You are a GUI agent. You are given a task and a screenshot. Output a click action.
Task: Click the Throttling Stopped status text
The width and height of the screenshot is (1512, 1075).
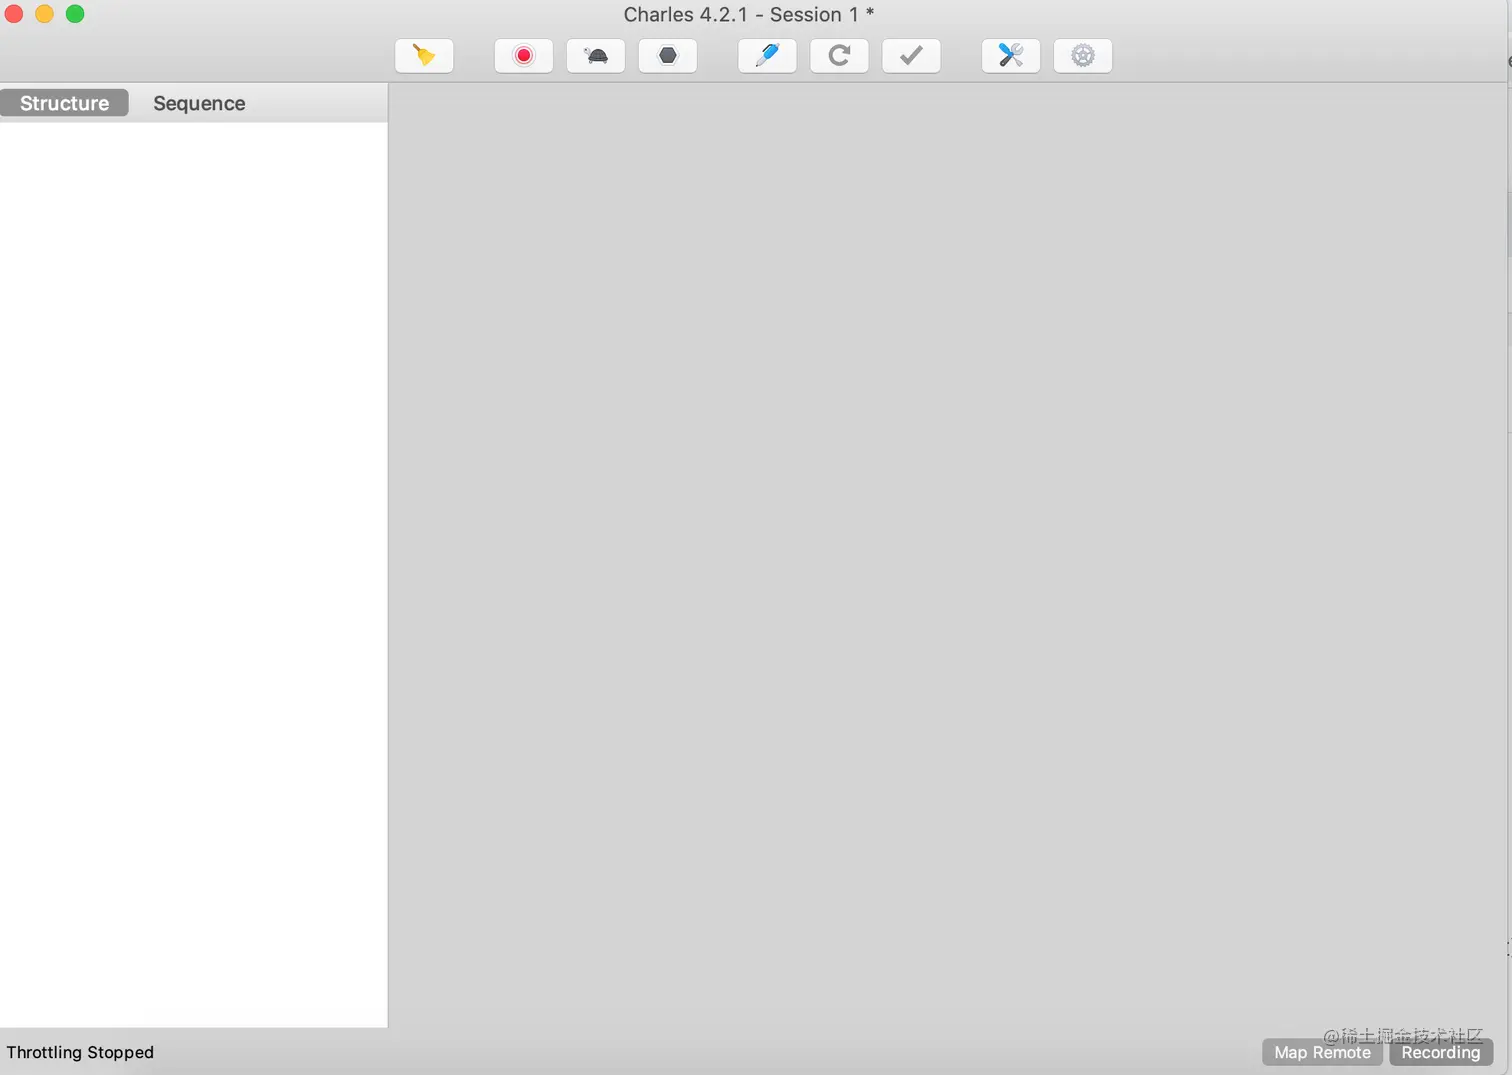(80, 1052)
